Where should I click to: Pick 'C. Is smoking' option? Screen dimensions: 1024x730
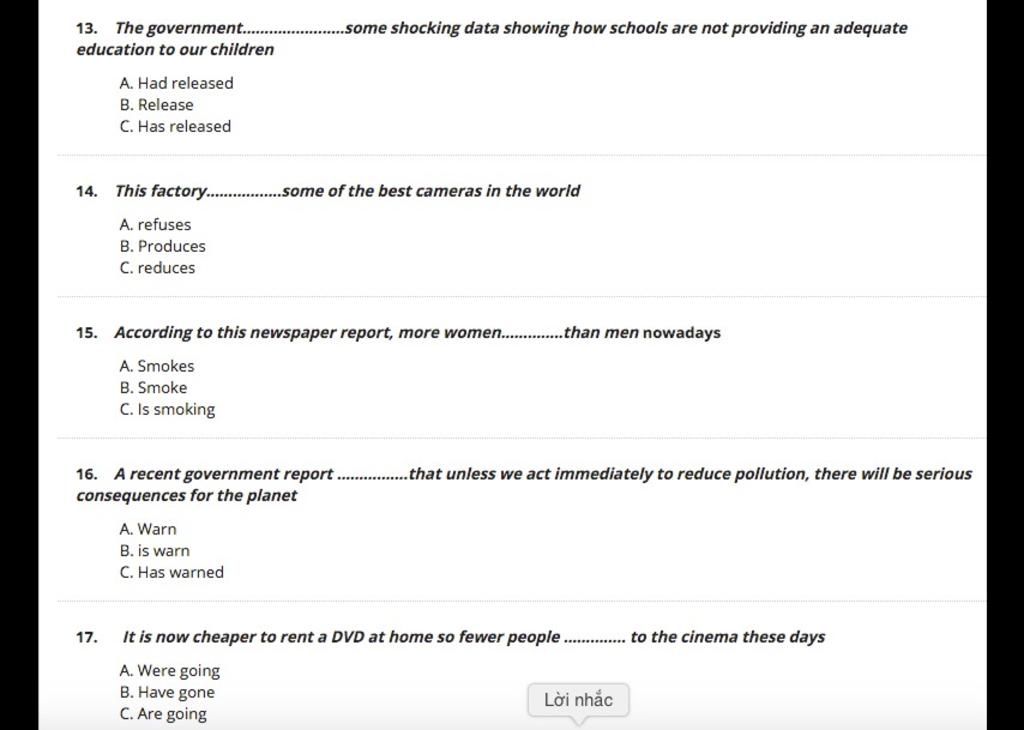[x=167, y=409]
